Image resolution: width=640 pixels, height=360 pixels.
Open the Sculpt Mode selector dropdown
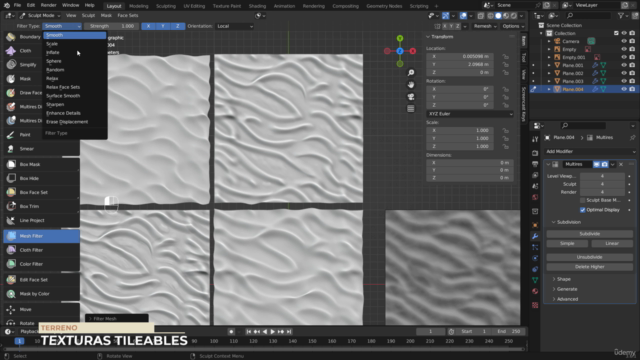[x=40, y=16]
